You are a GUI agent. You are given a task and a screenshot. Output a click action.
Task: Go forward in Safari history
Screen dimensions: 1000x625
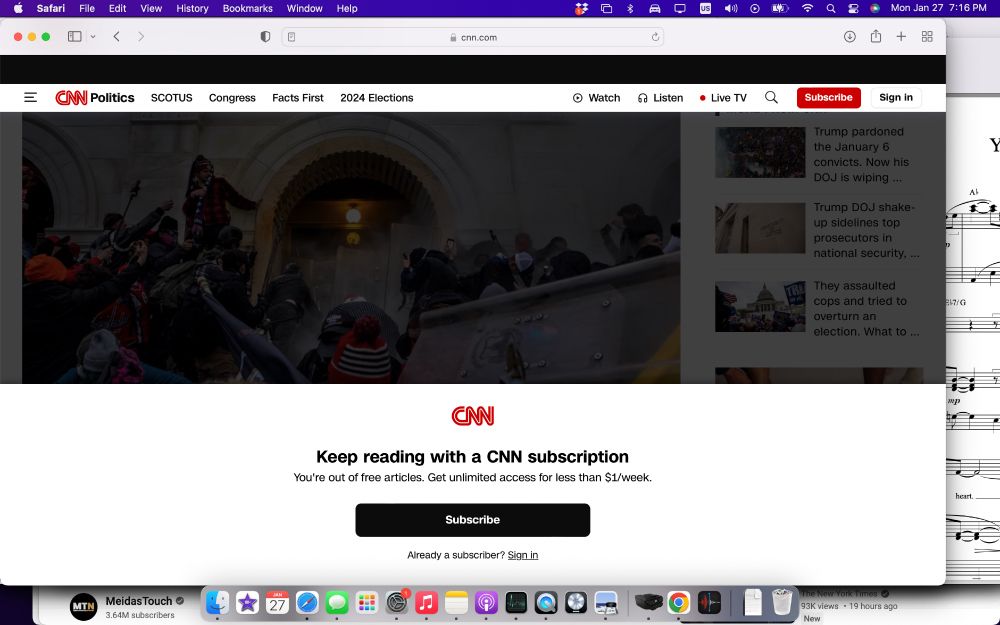click(141, 36)
